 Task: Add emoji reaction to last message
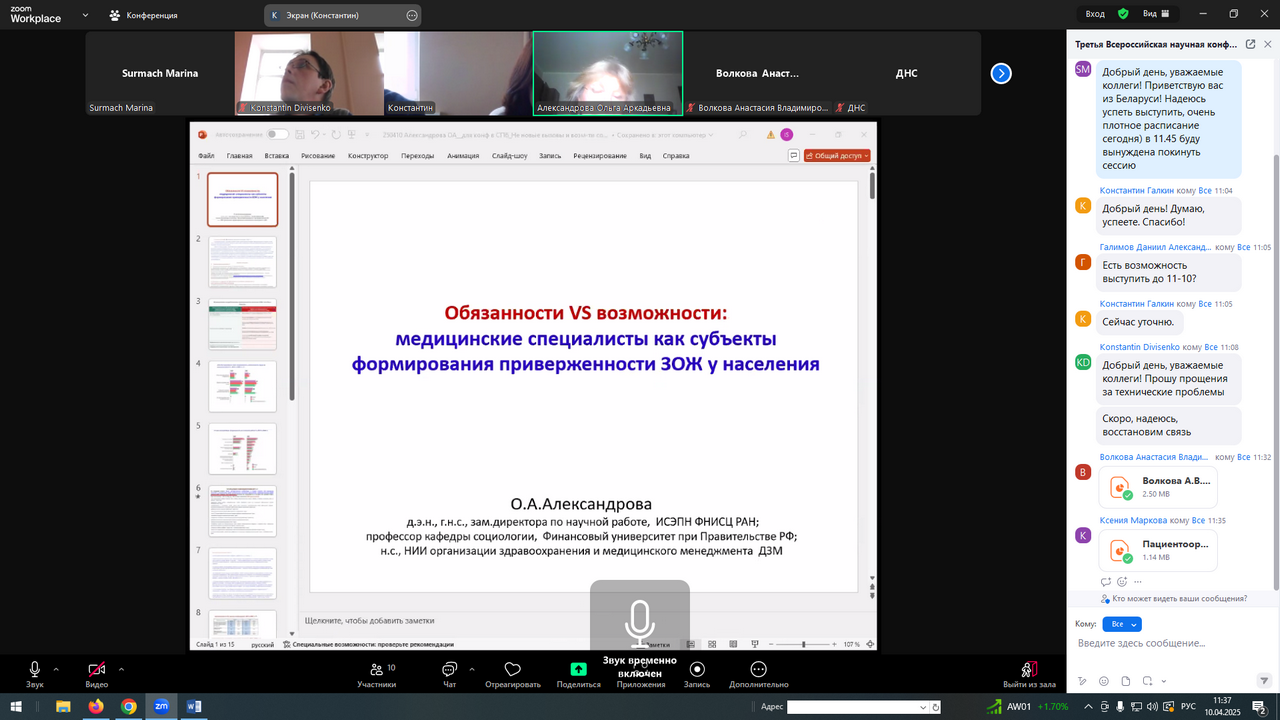[x=1122, y=581]
